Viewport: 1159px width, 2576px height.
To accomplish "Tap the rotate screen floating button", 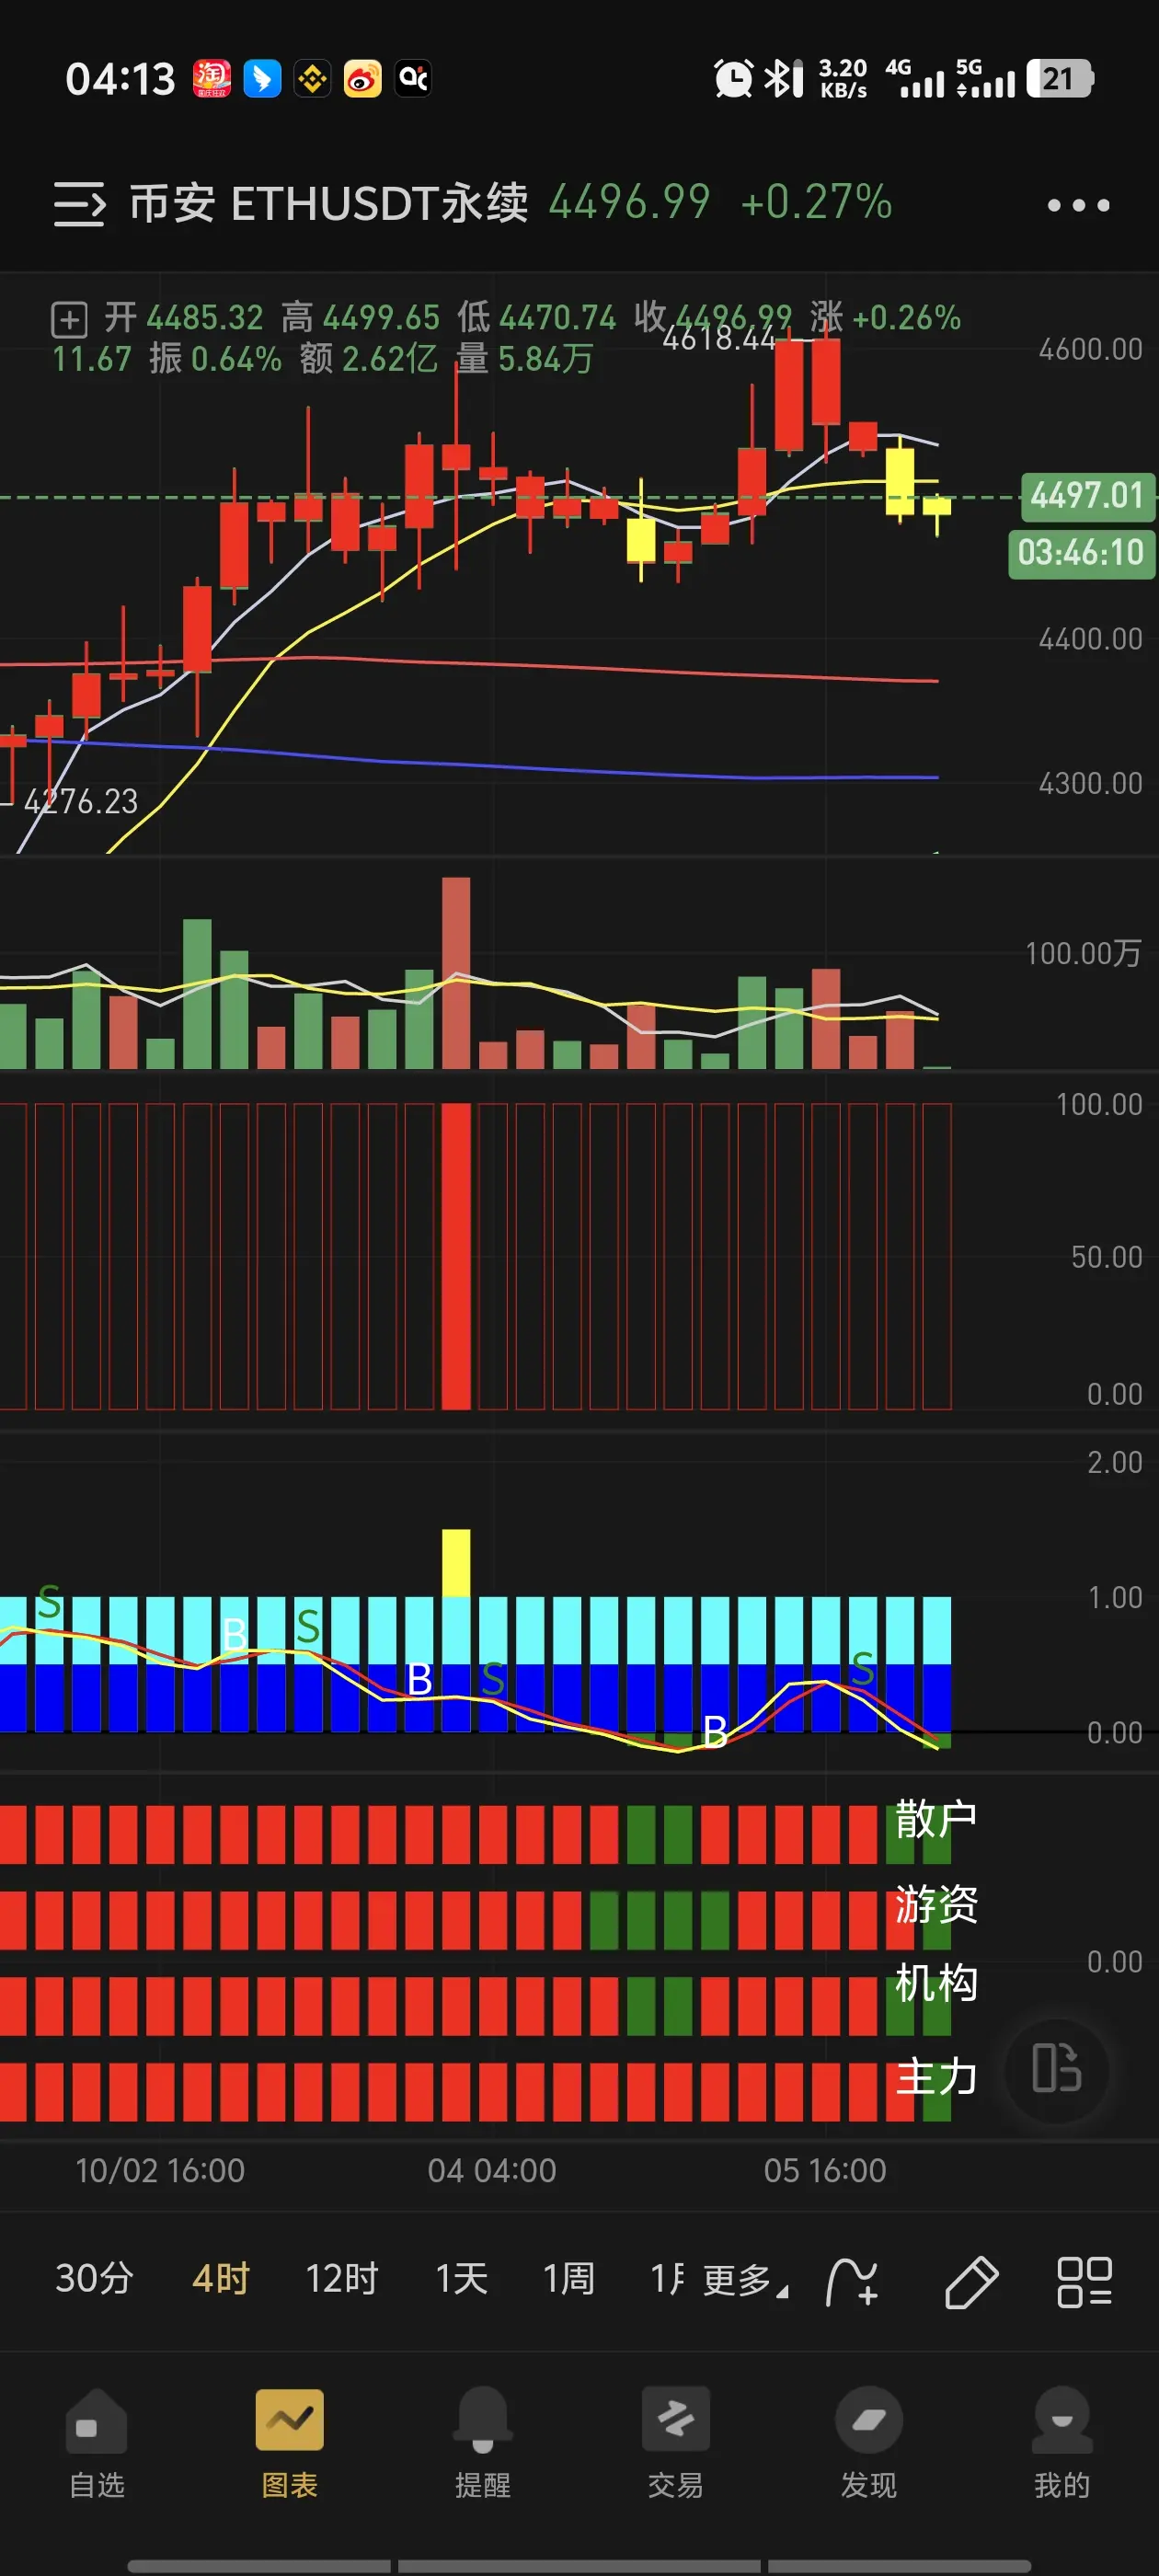I will click(1057, 2068).
